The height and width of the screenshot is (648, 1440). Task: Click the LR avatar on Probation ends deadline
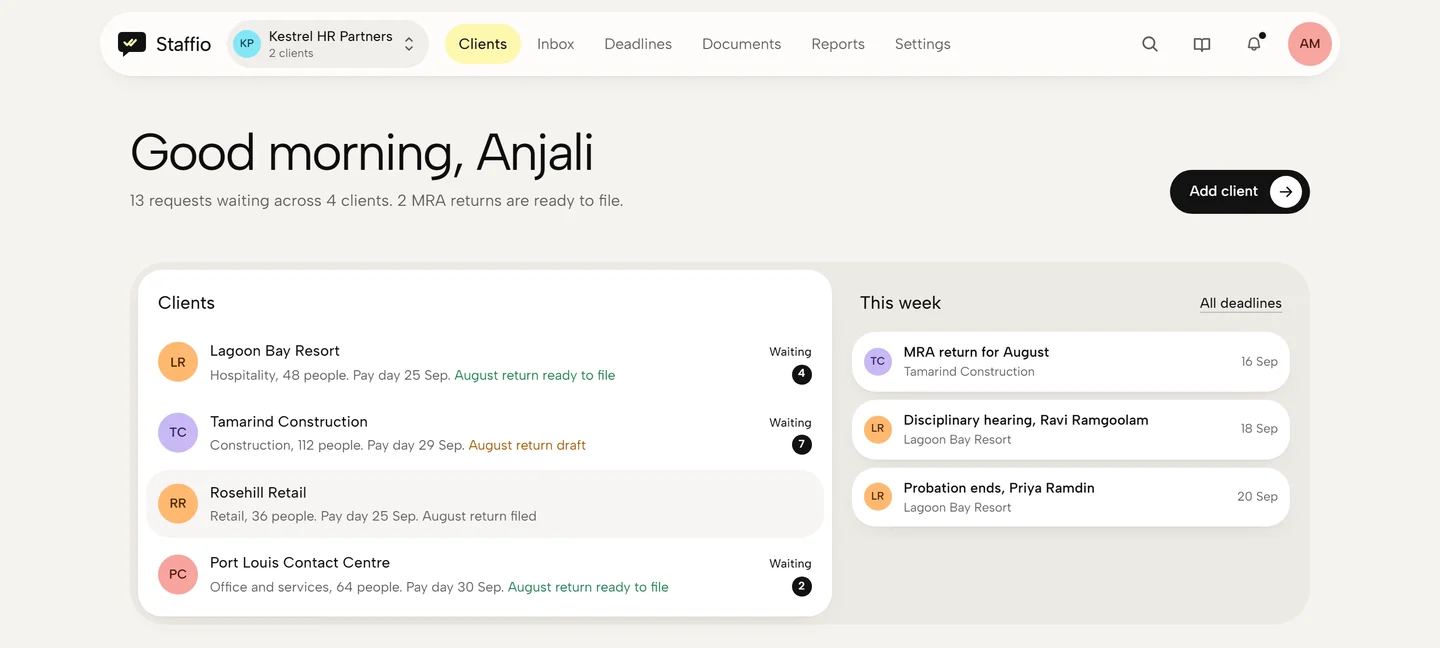coord(878,497)
